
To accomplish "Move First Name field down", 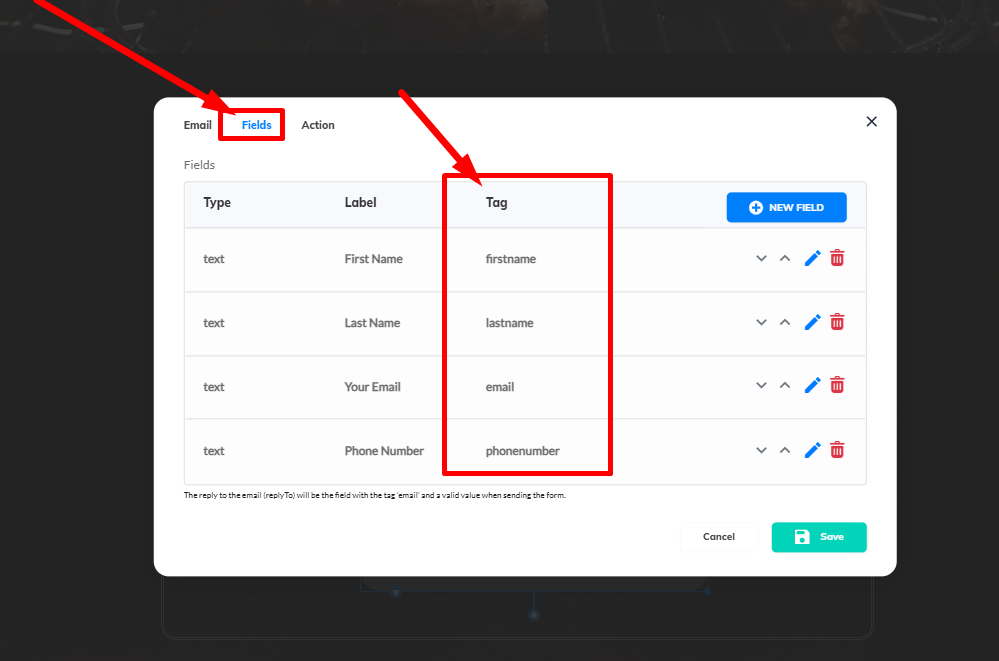I will tap(761, 259).
